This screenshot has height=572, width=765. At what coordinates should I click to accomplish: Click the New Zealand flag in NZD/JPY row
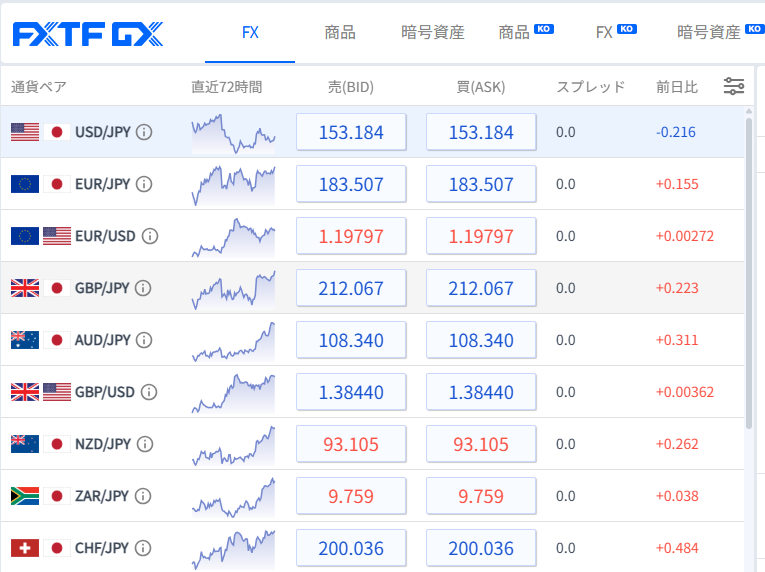tap(25, 444)
